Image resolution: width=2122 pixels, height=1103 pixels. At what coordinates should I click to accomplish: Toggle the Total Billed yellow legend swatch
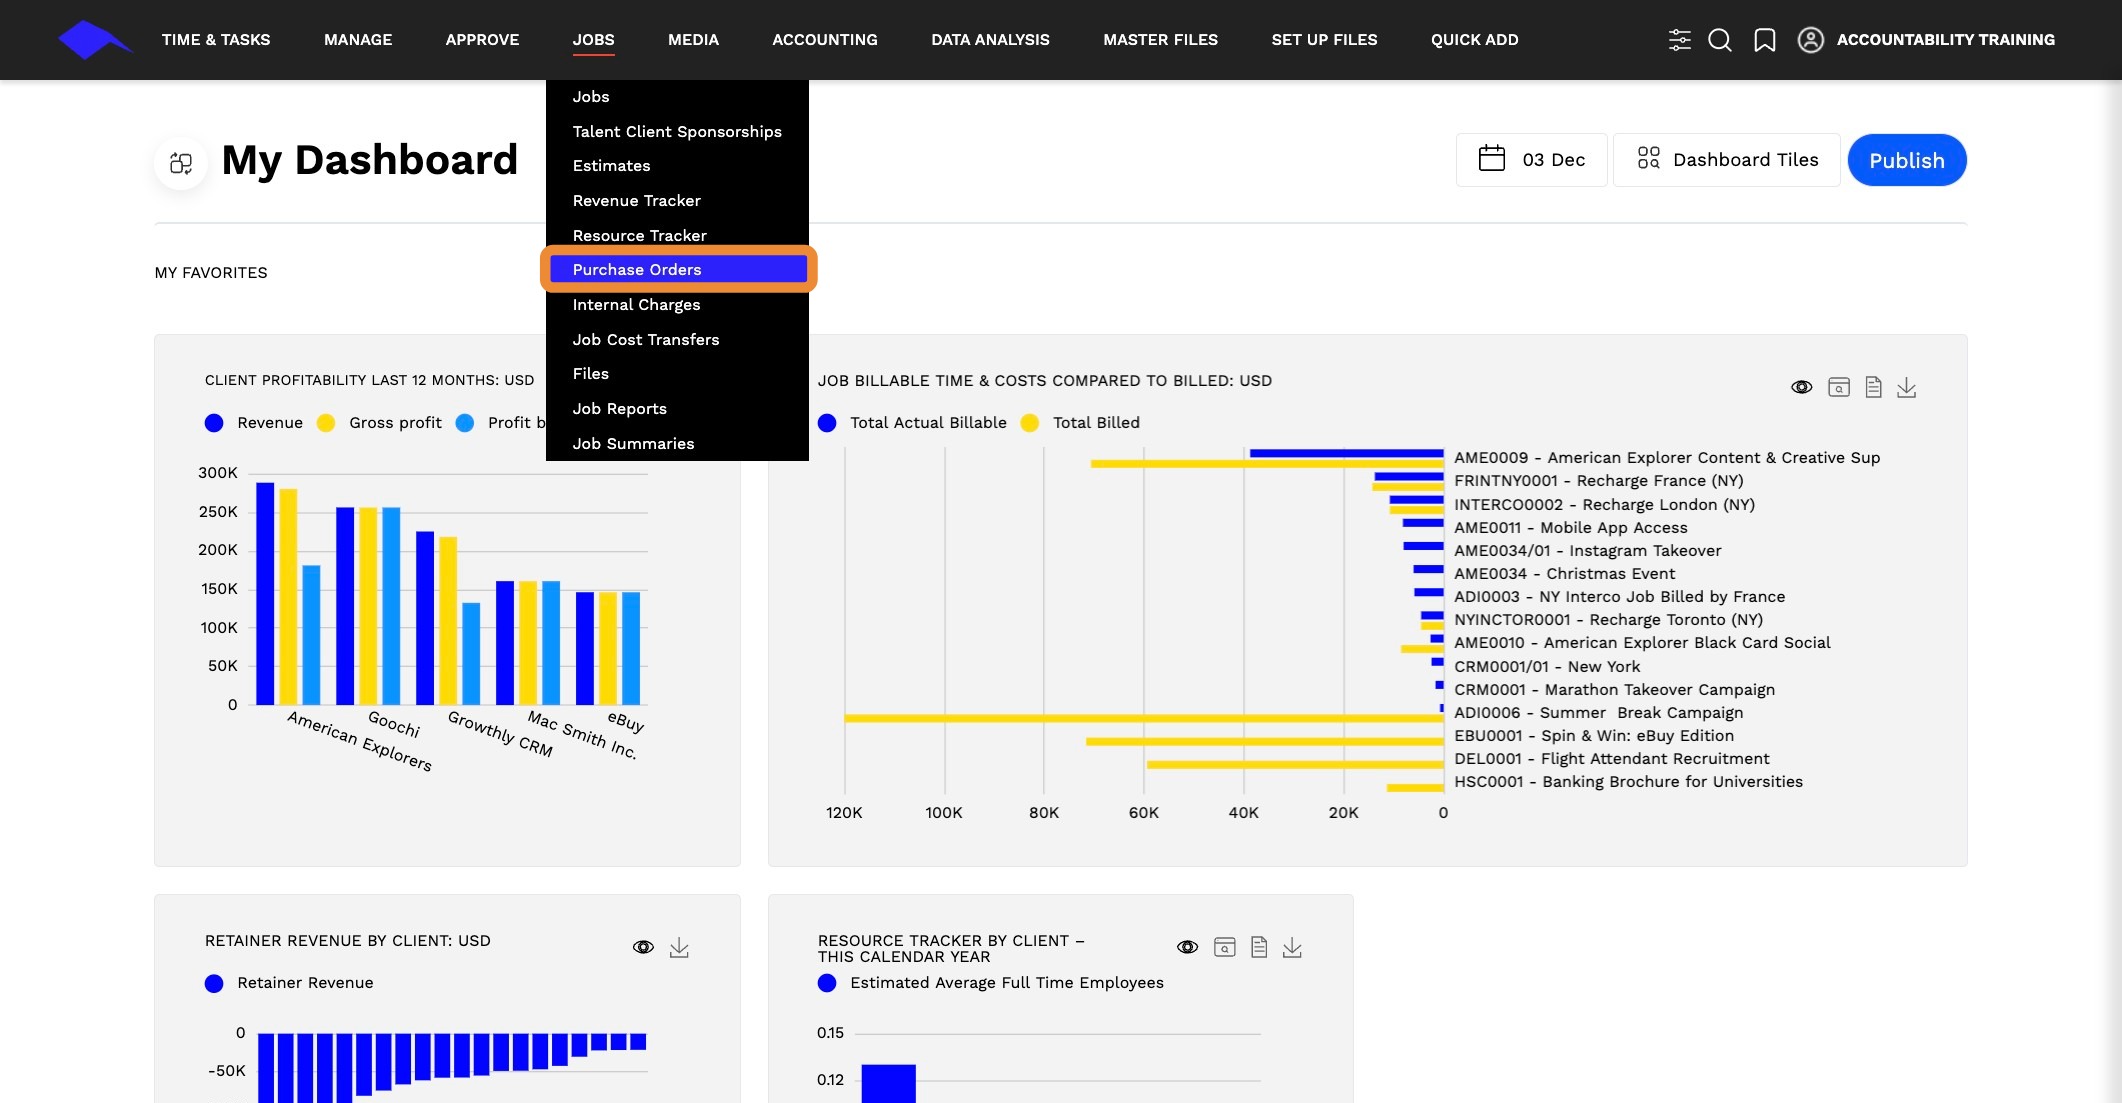[x=1029, y=423]
